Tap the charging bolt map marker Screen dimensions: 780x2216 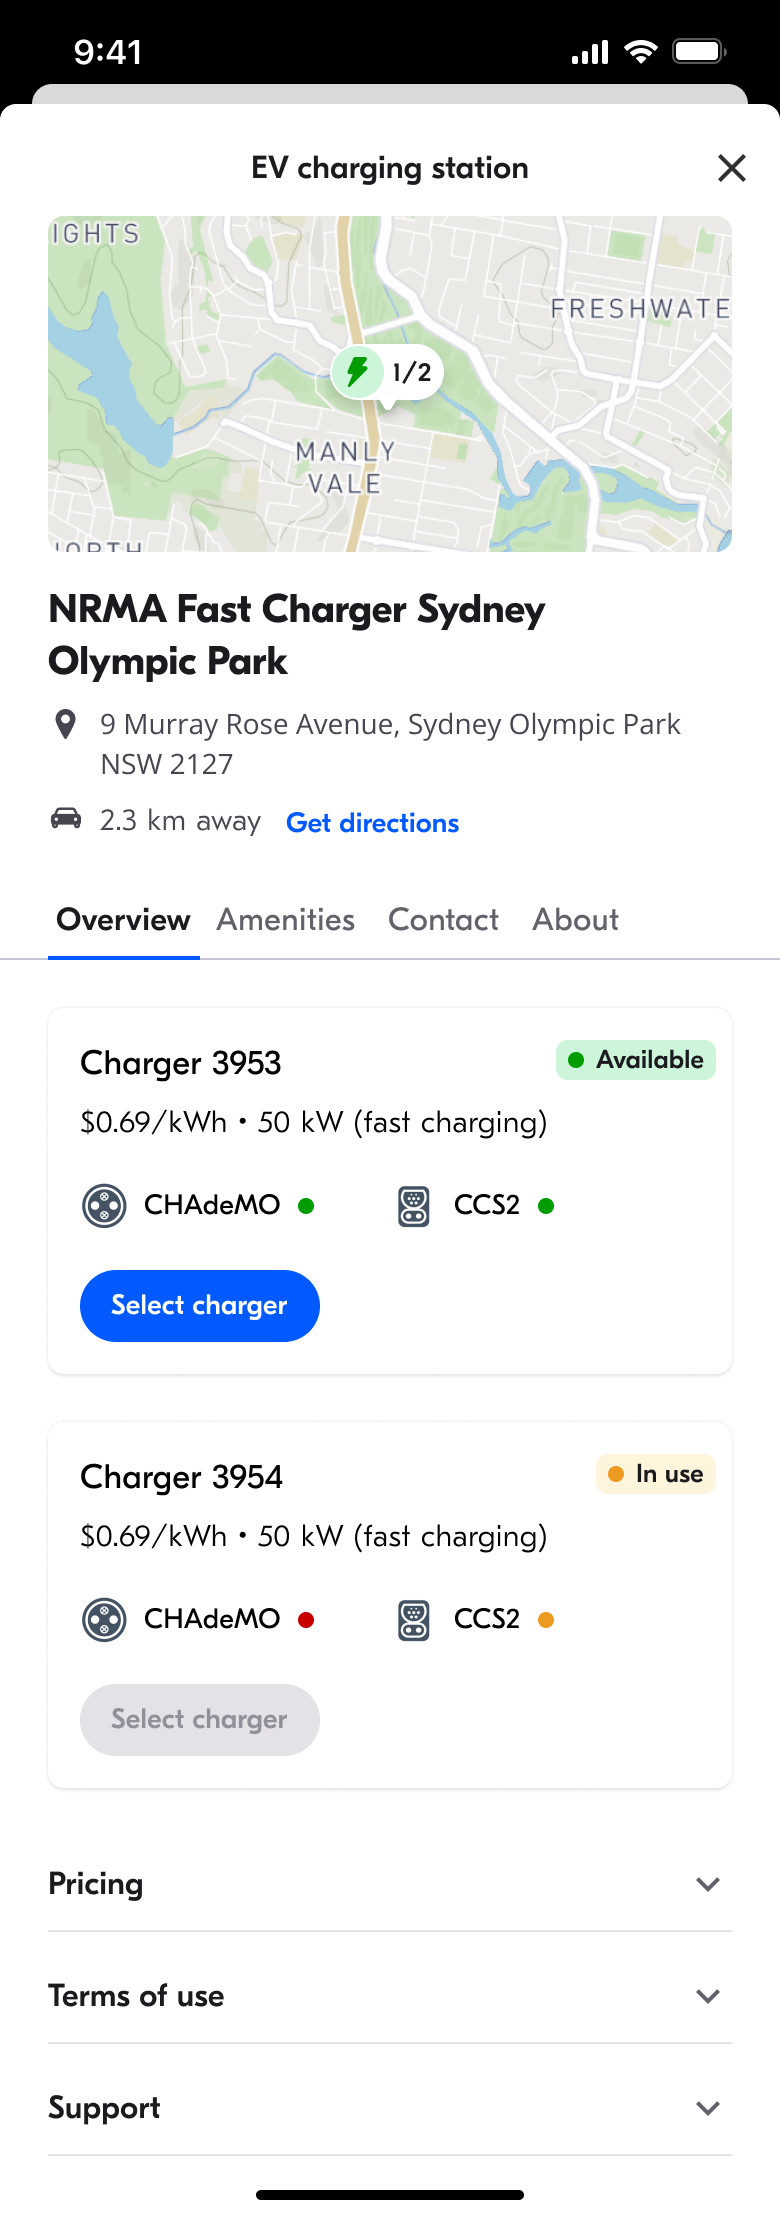coord(357,372)
